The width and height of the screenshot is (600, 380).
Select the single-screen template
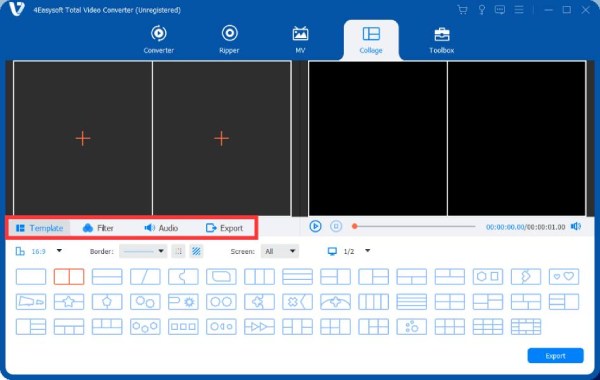(x=31, y=277)
